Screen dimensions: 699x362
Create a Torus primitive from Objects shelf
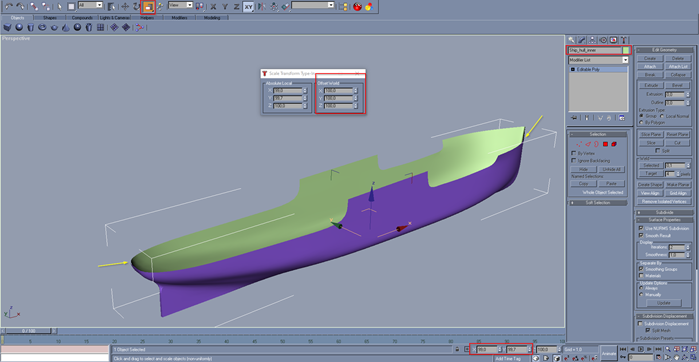(x=42, y=28)
